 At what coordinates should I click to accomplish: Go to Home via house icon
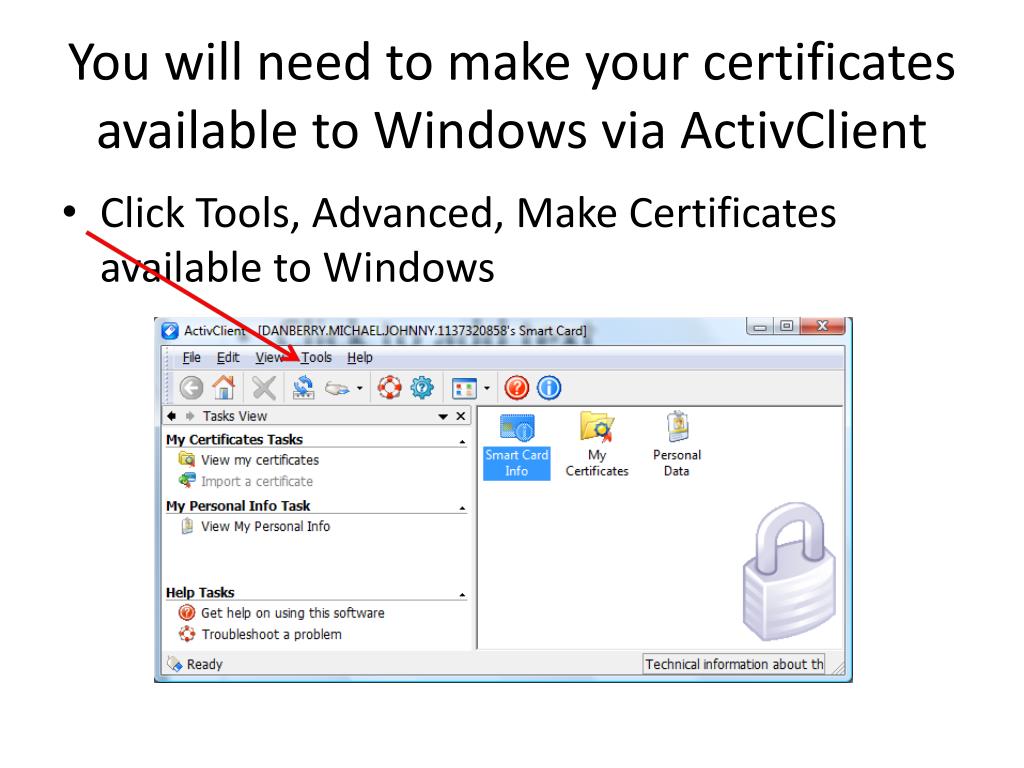(224, 388)
